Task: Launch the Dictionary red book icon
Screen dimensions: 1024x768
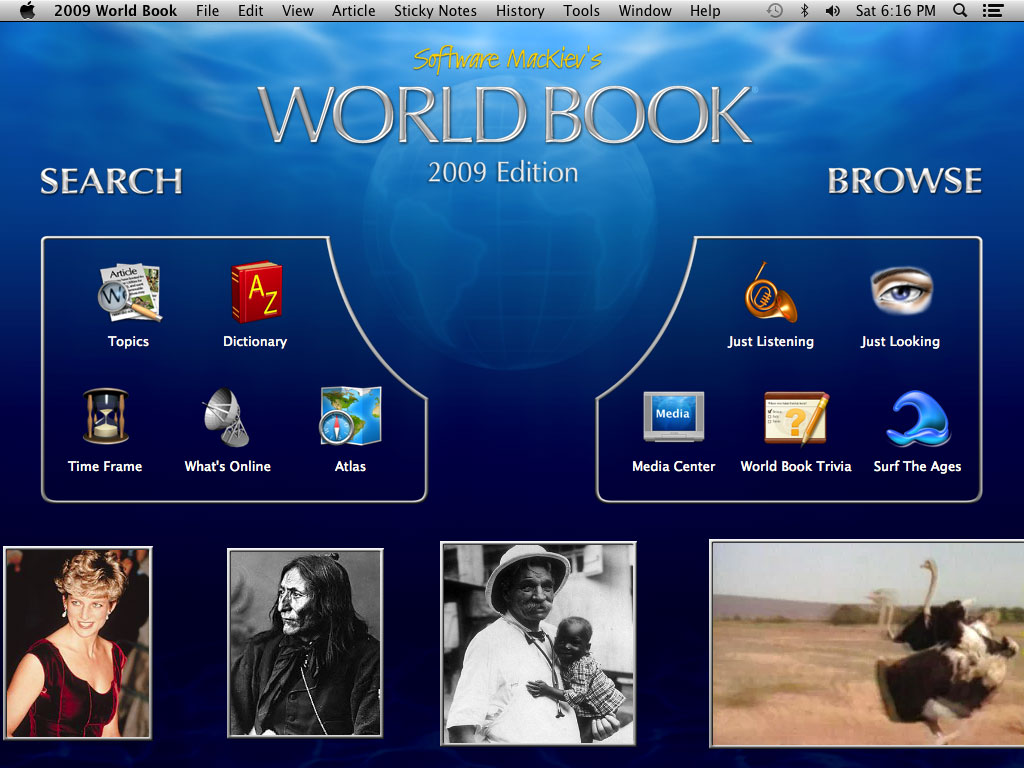Action: 255,293
